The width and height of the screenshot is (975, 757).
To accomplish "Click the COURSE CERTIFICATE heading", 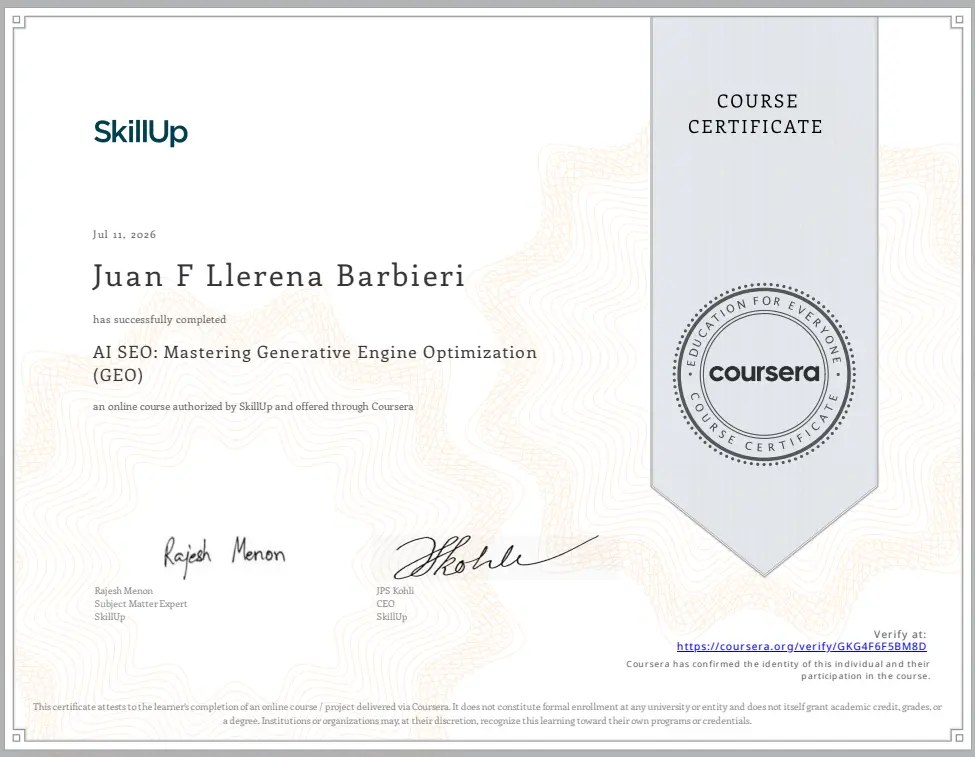I will [756, 114].
